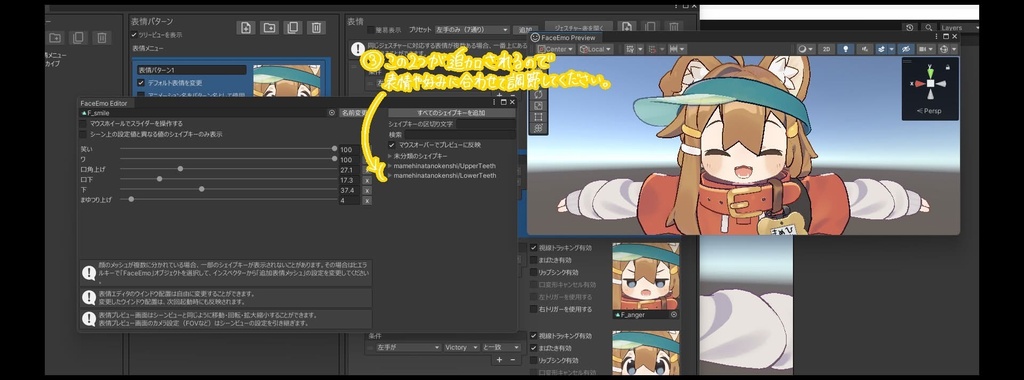The height and width of the screenshot is (380, 1024).
Task: Click すべてのシェイプキーを追加 button
Action: tap(451, 113)
